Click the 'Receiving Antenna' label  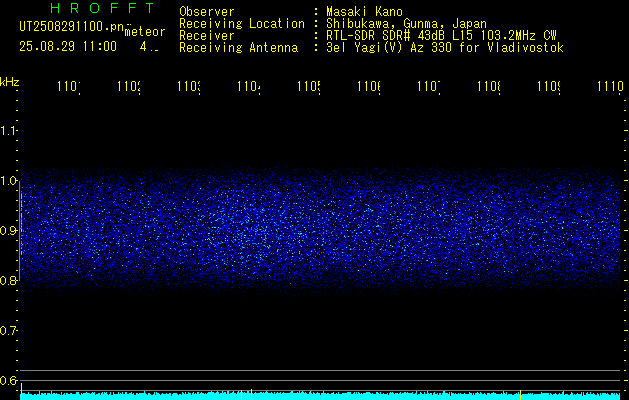click(238, 48)
